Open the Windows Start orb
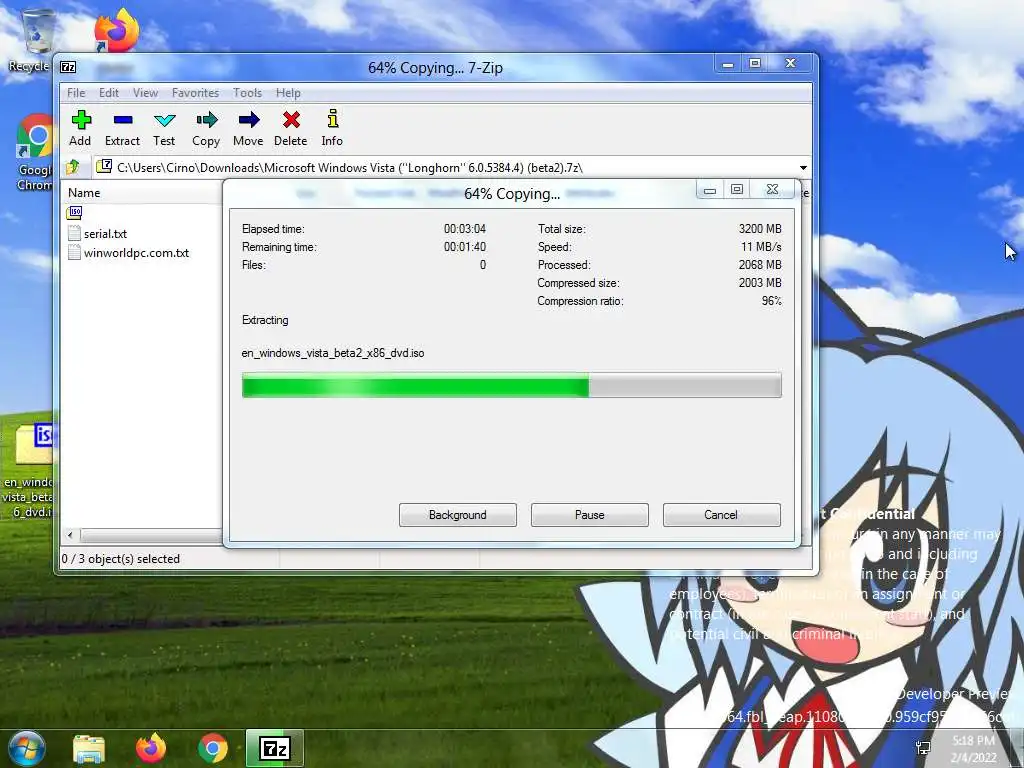Viewport: 1024px width, 768px height. [27, 748]
